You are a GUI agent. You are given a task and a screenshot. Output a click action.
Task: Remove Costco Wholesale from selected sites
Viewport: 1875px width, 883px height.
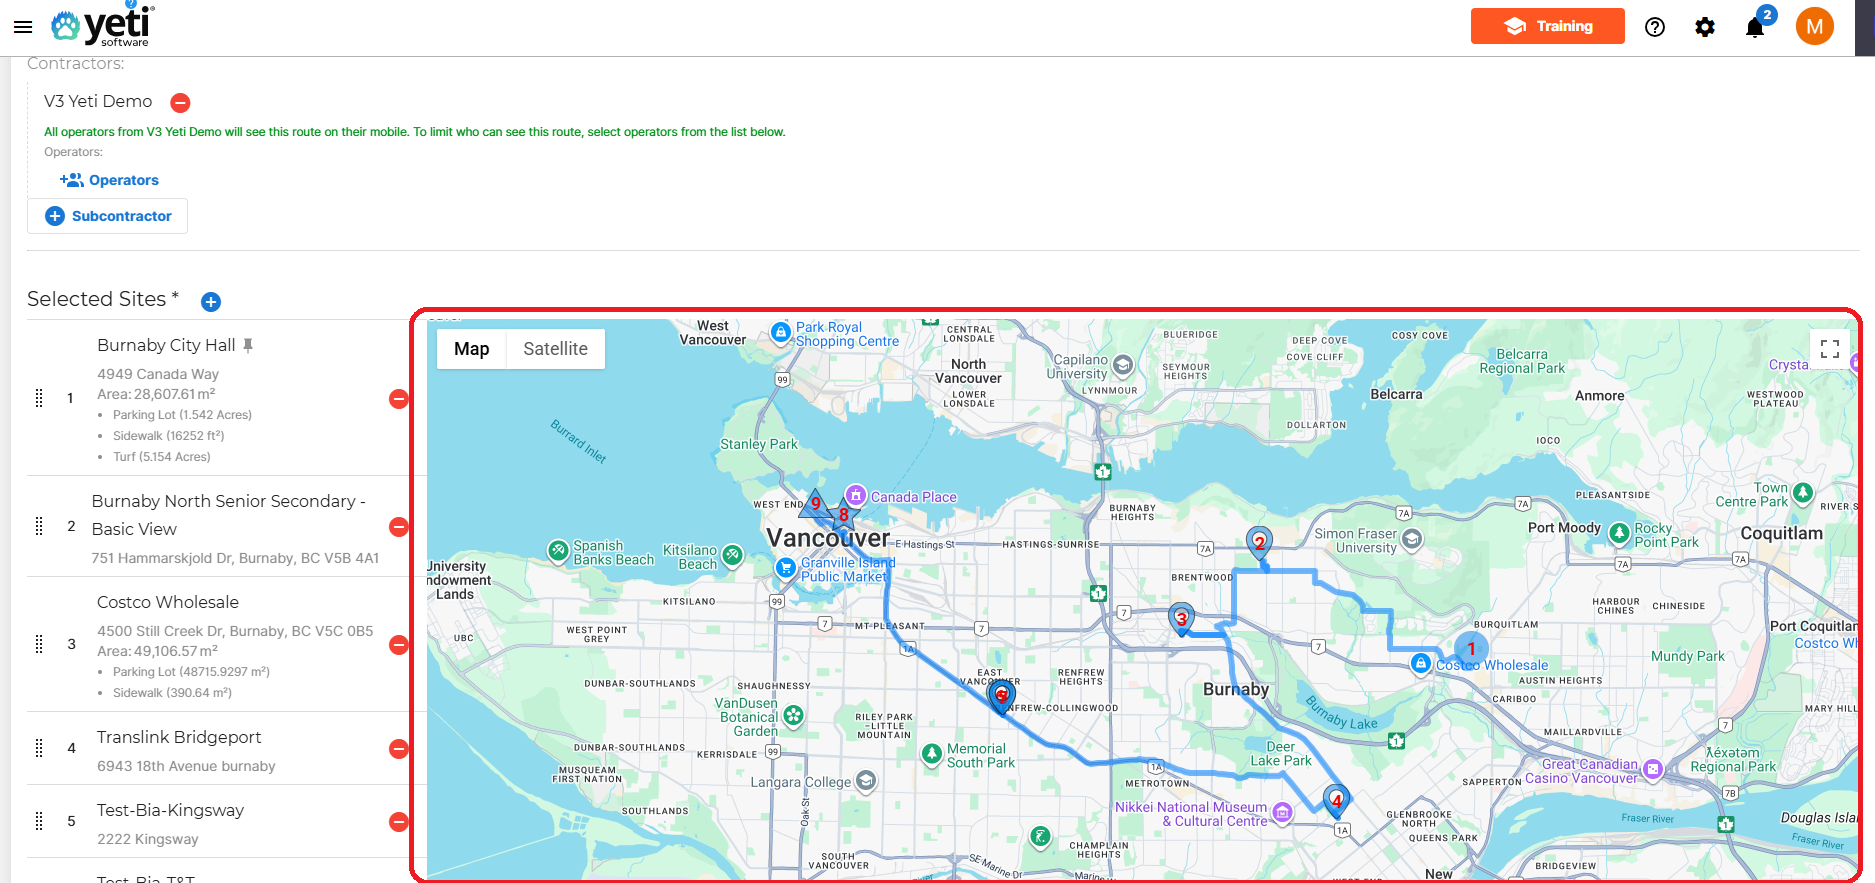(x=398, y=645)
